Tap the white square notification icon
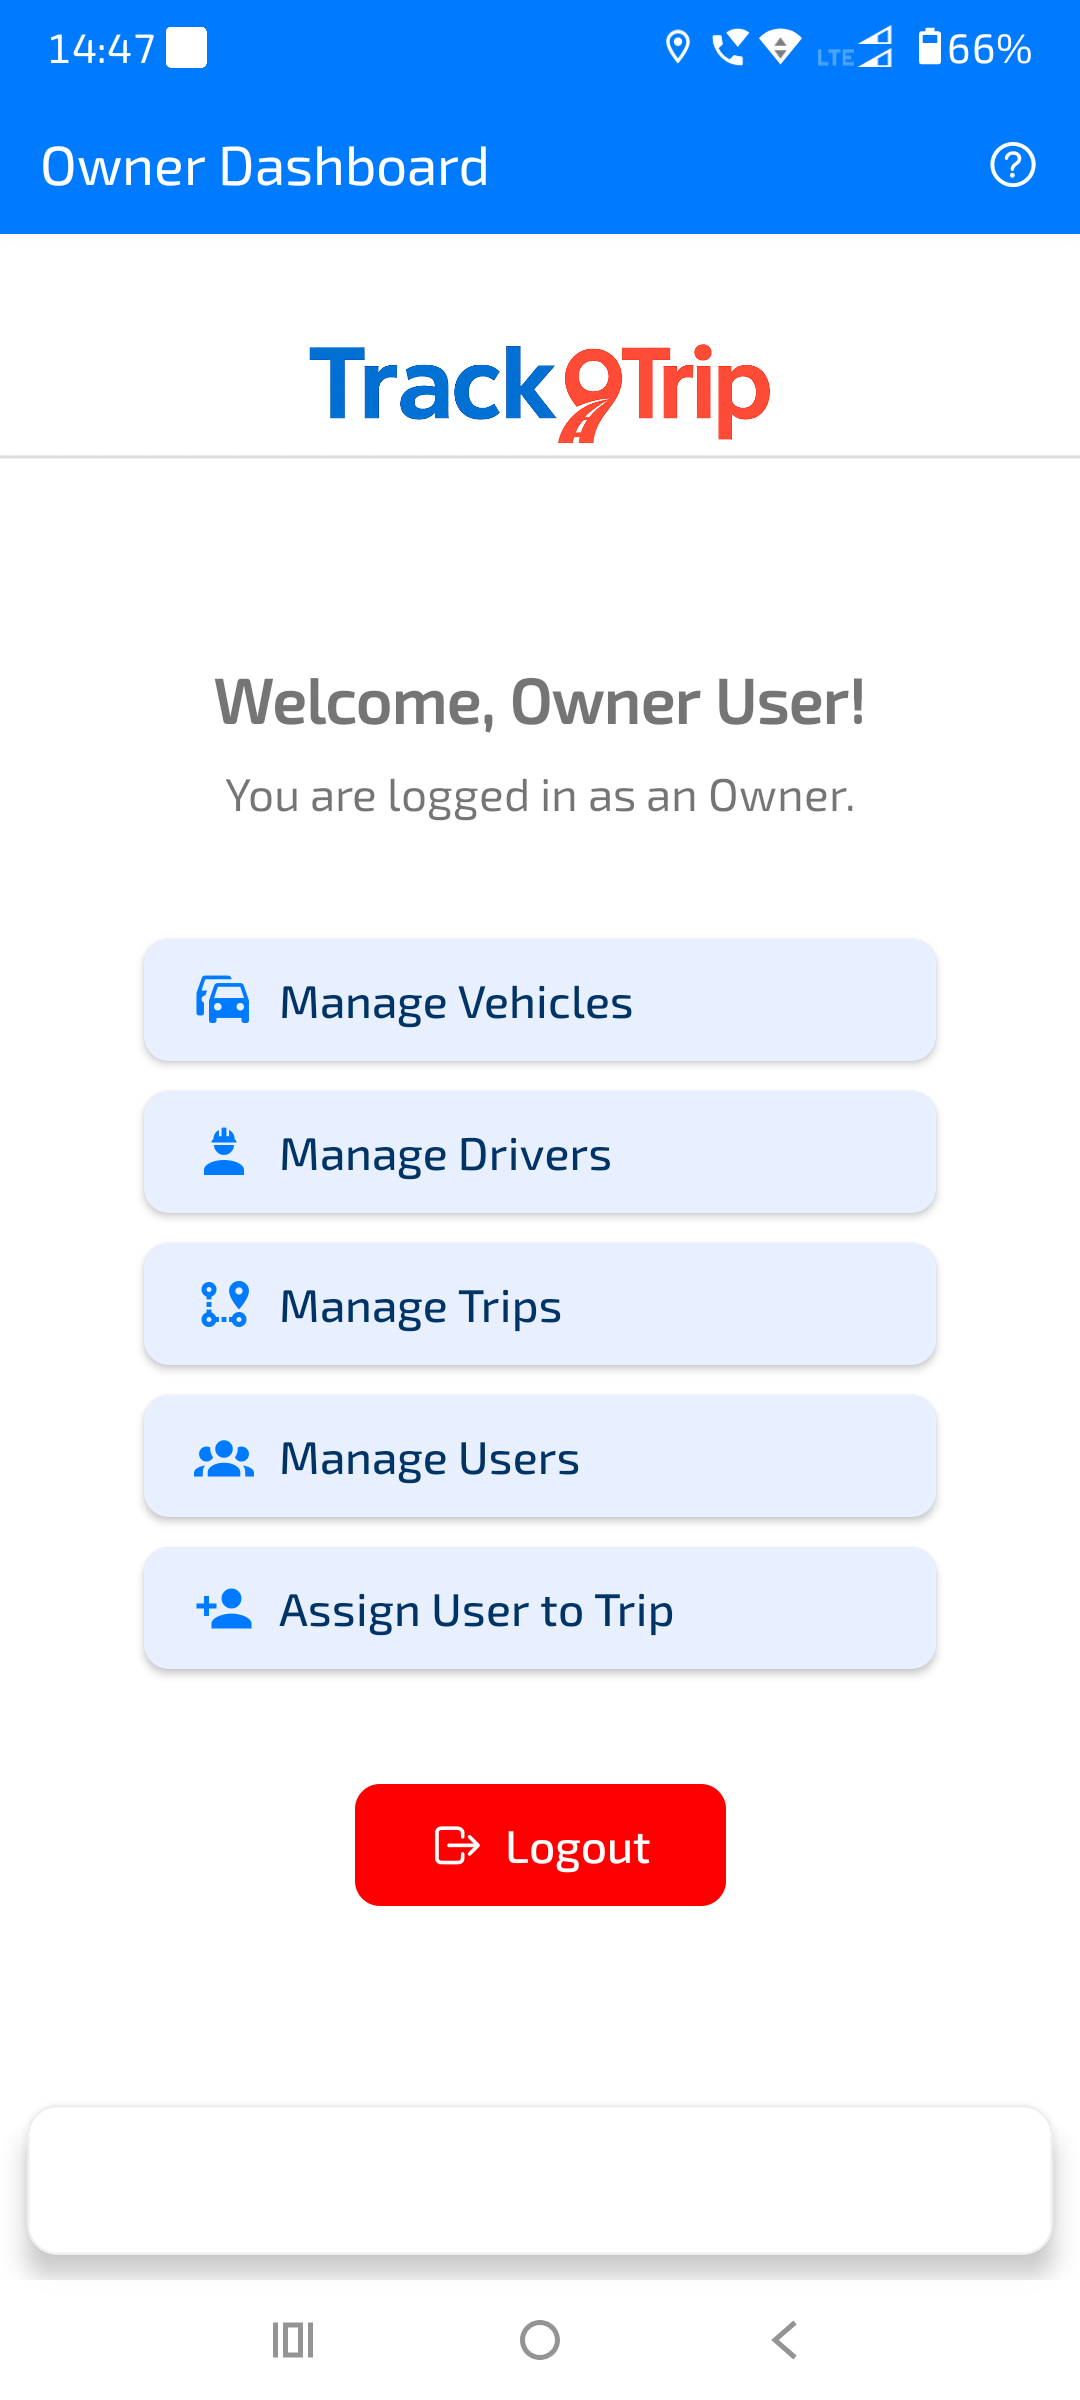The image size is (1080, 2400). tap(187, 48)
